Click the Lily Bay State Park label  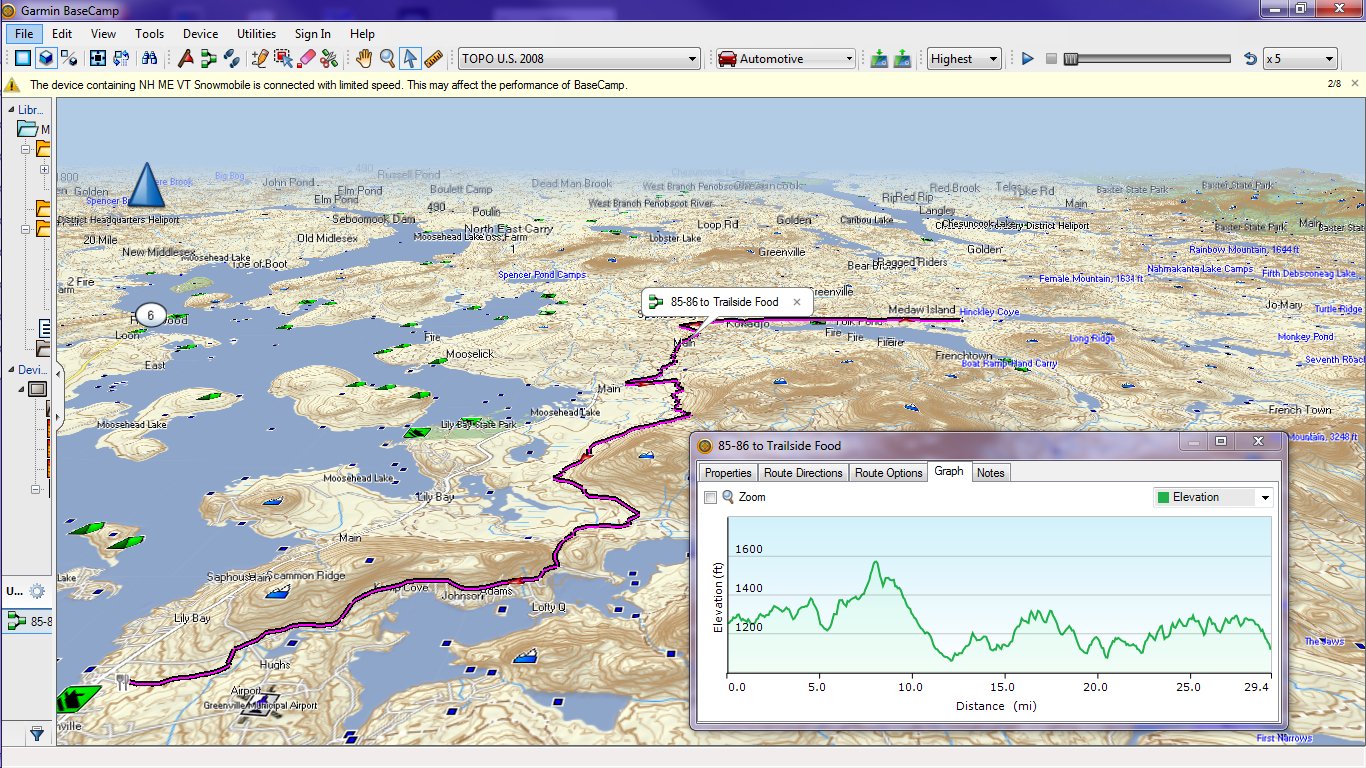pos(478,425)
